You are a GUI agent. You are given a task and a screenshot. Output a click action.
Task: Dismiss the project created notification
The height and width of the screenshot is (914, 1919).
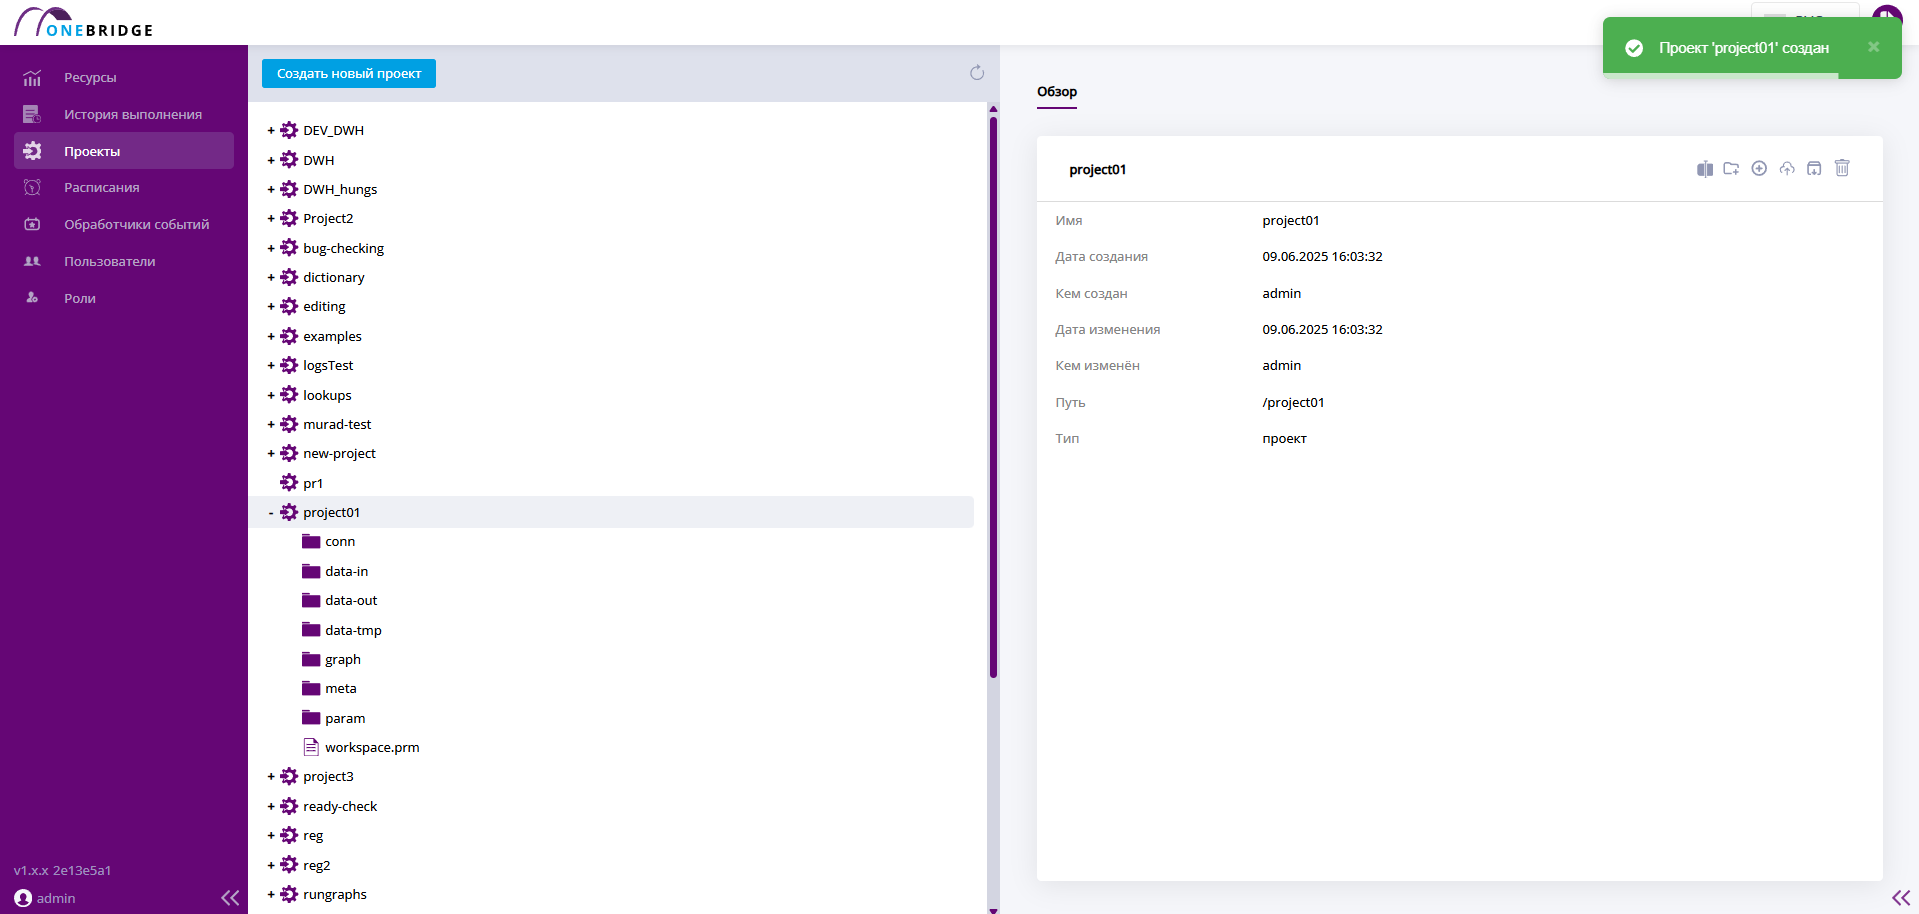(x=1873, y=47)
